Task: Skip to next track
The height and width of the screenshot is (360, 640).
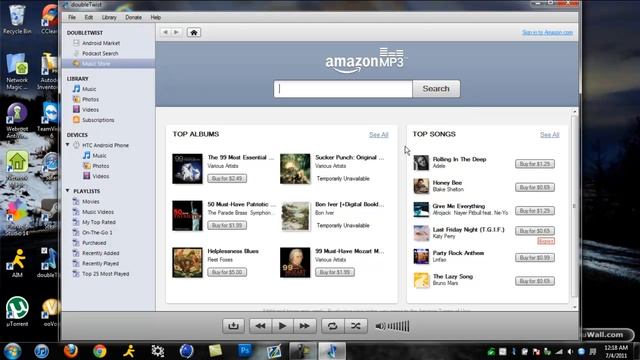Action: pos(304,326)
